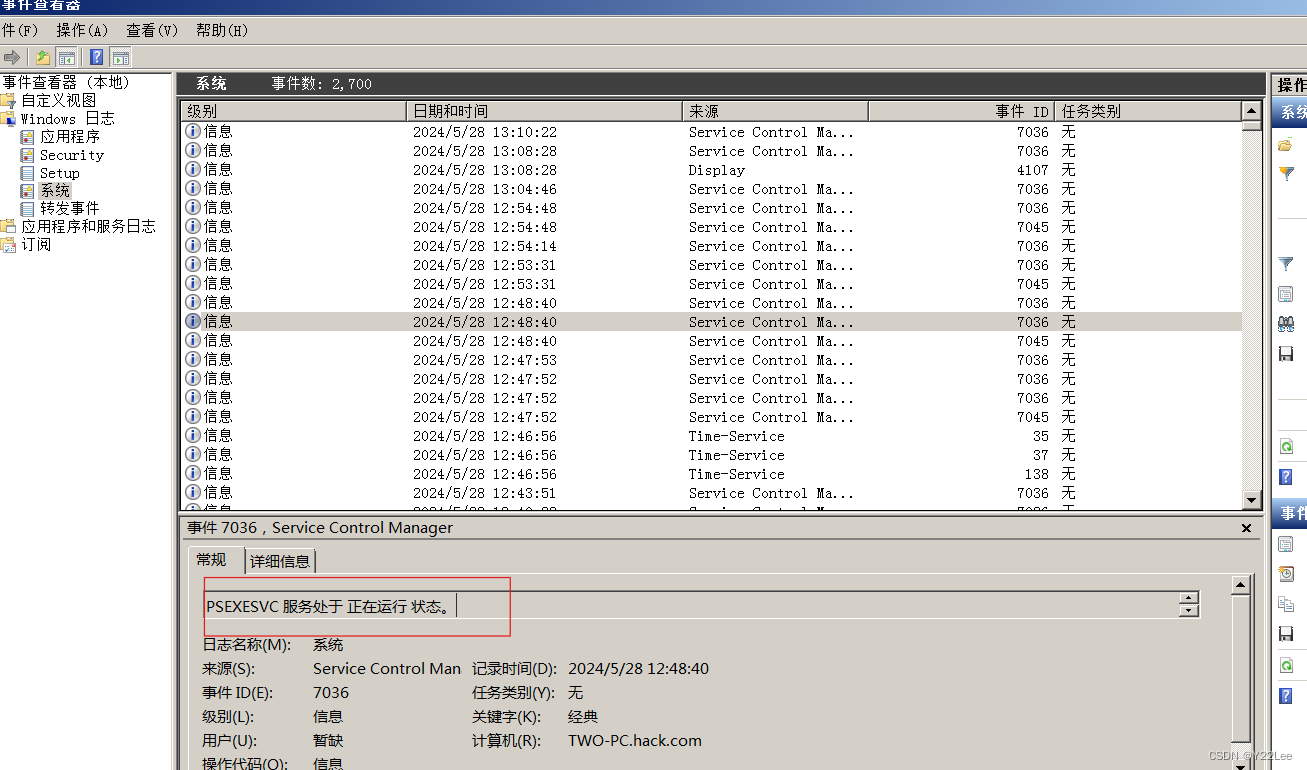
Task: Select the Time-Service row with event ID 35
Action: coord(711,436)
